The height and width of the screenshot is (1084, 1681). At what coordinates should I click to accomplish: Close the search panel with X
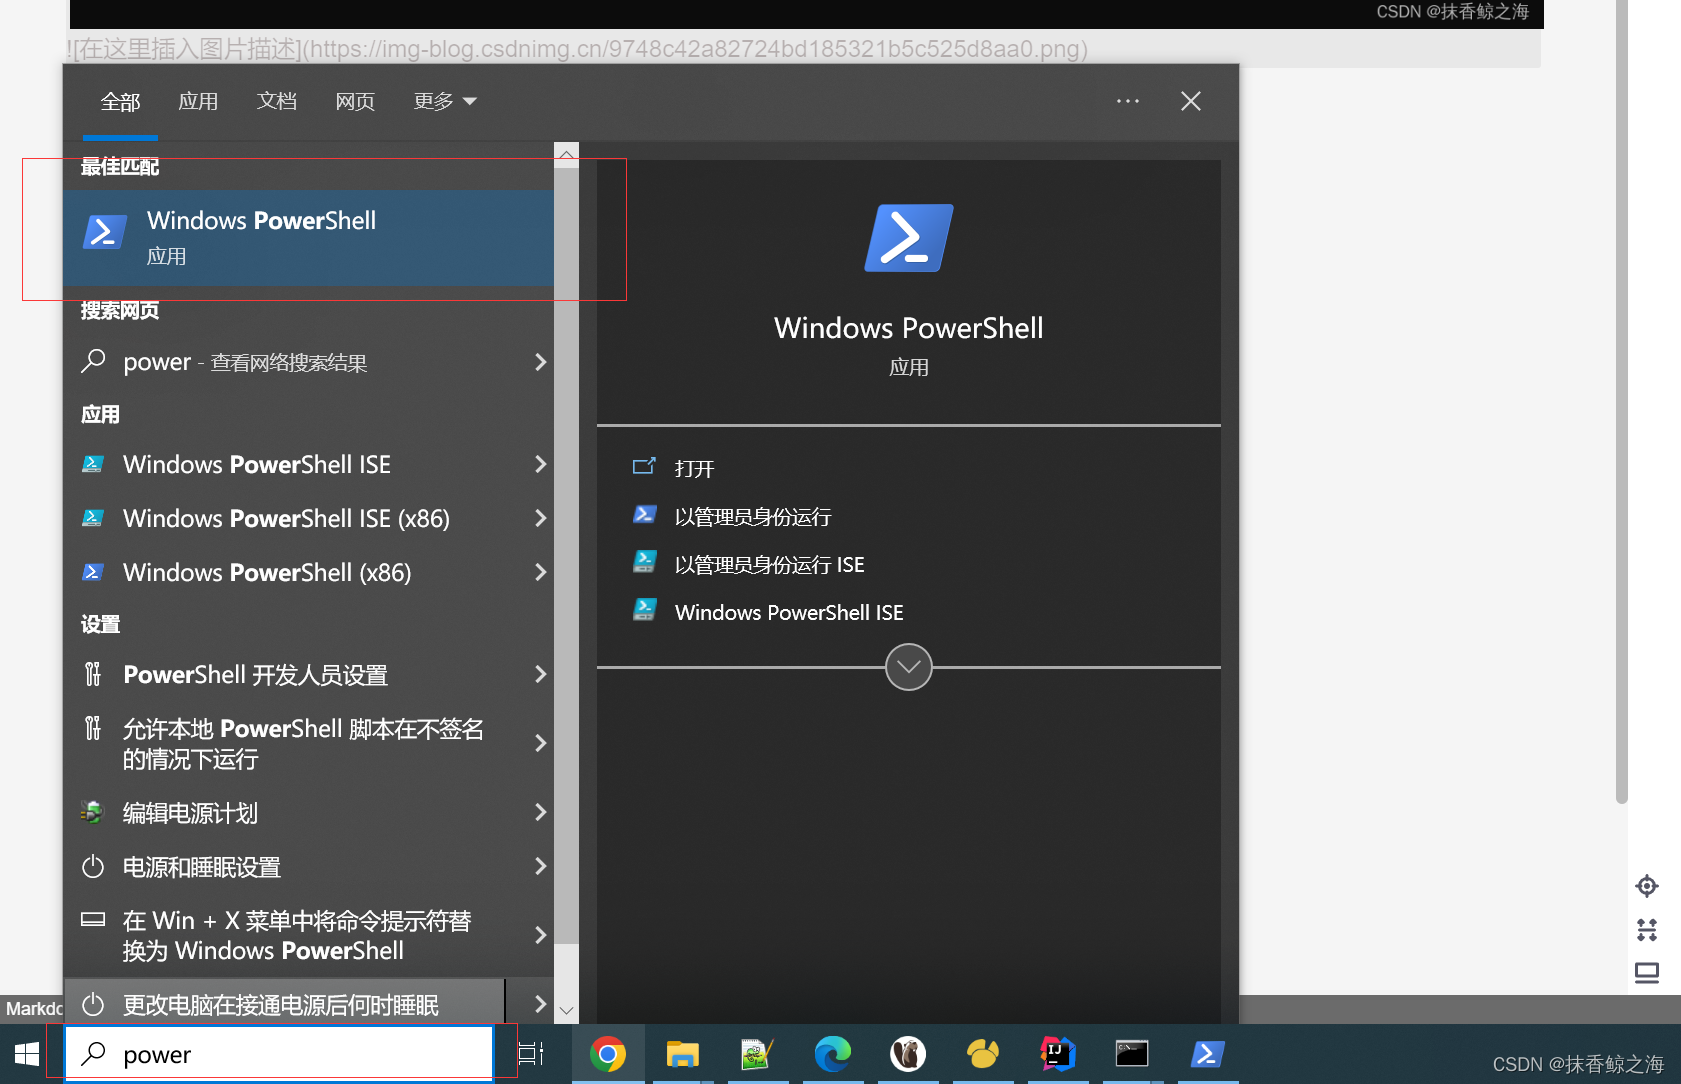click(x=1190, y=101)
